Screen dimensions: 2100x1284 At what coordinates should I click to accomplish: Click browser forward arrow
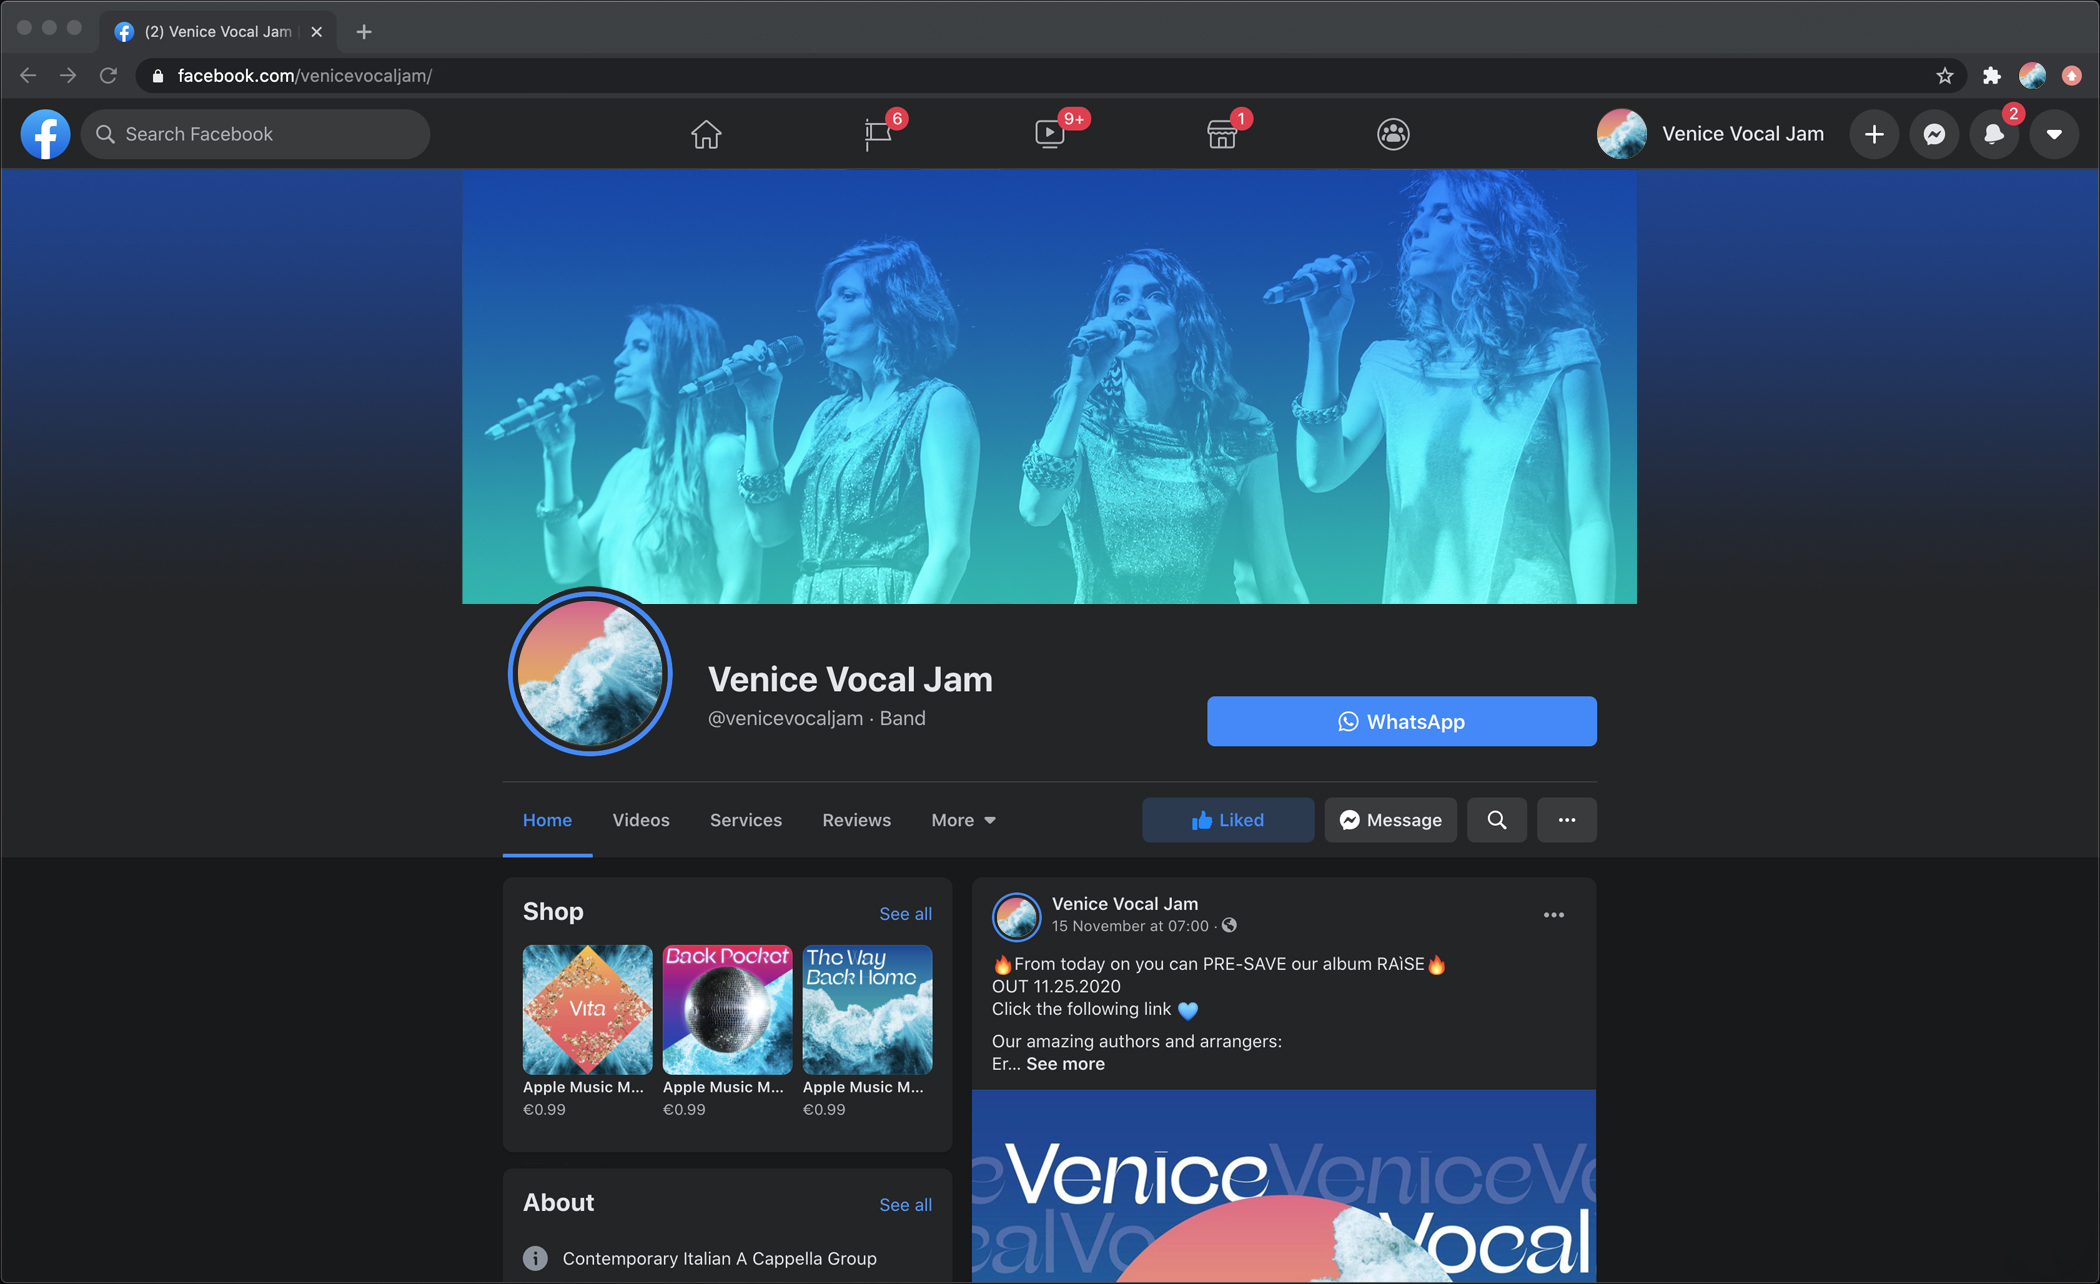[x=68, y=75]
